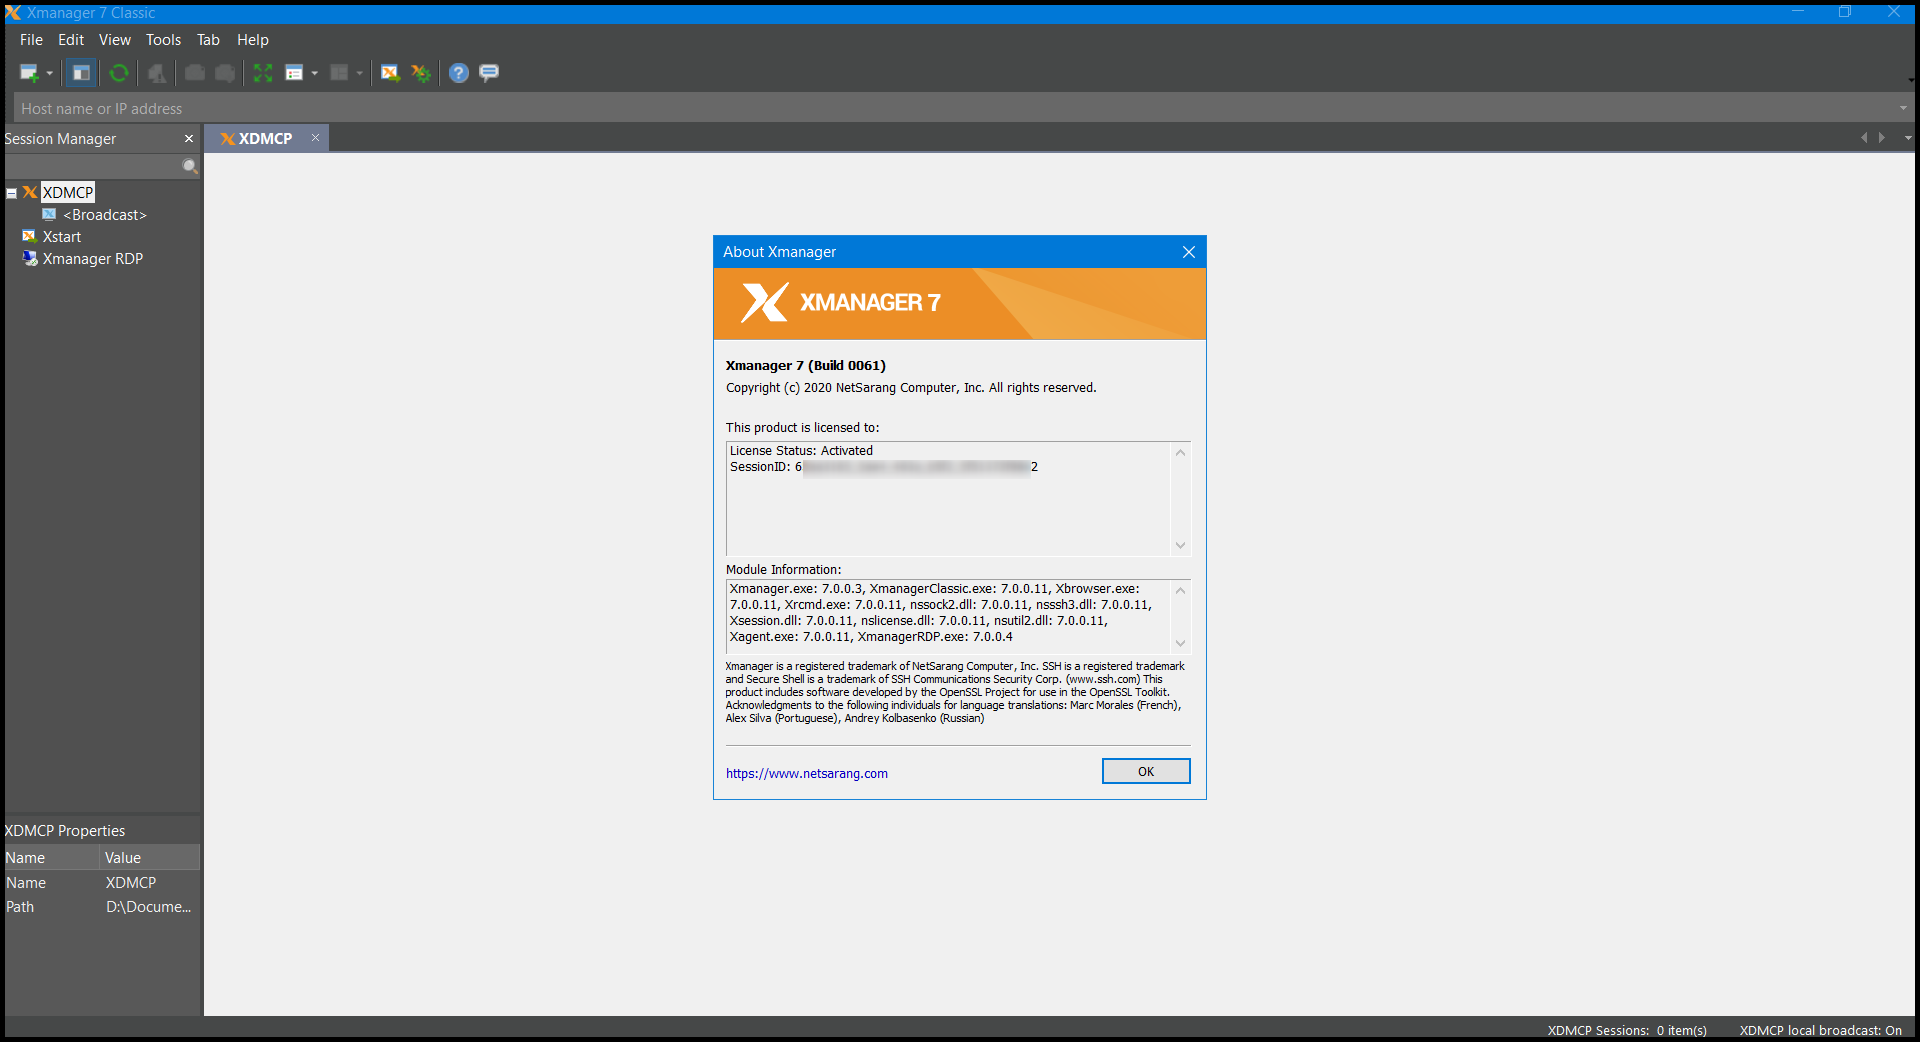The width and height of the screenshot is (1920, 1042).
Task: Close the About Xmanager dialog
Action: 1189,252
